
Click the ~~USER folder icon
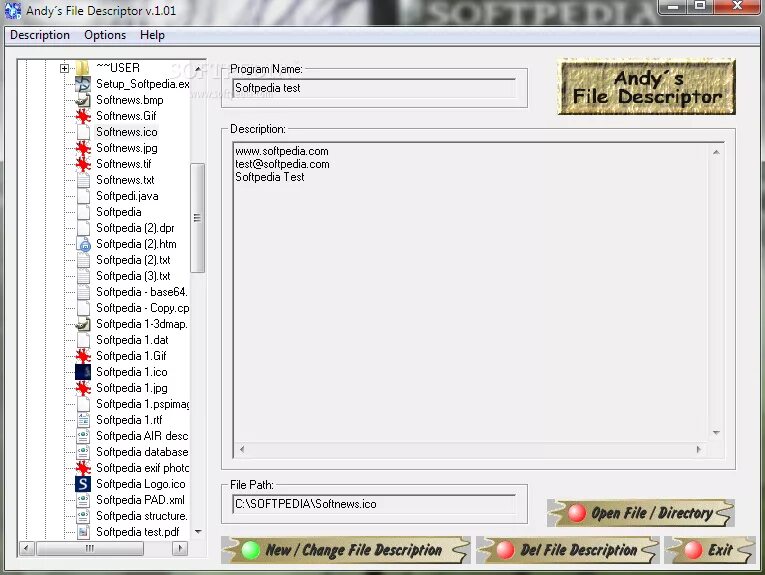pos(82,68)
